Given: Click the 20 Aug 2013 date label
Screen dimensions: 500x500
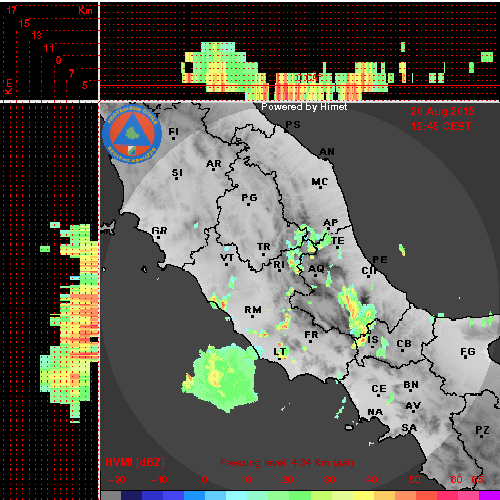Looking at the screenshot, I should [442, 111].
